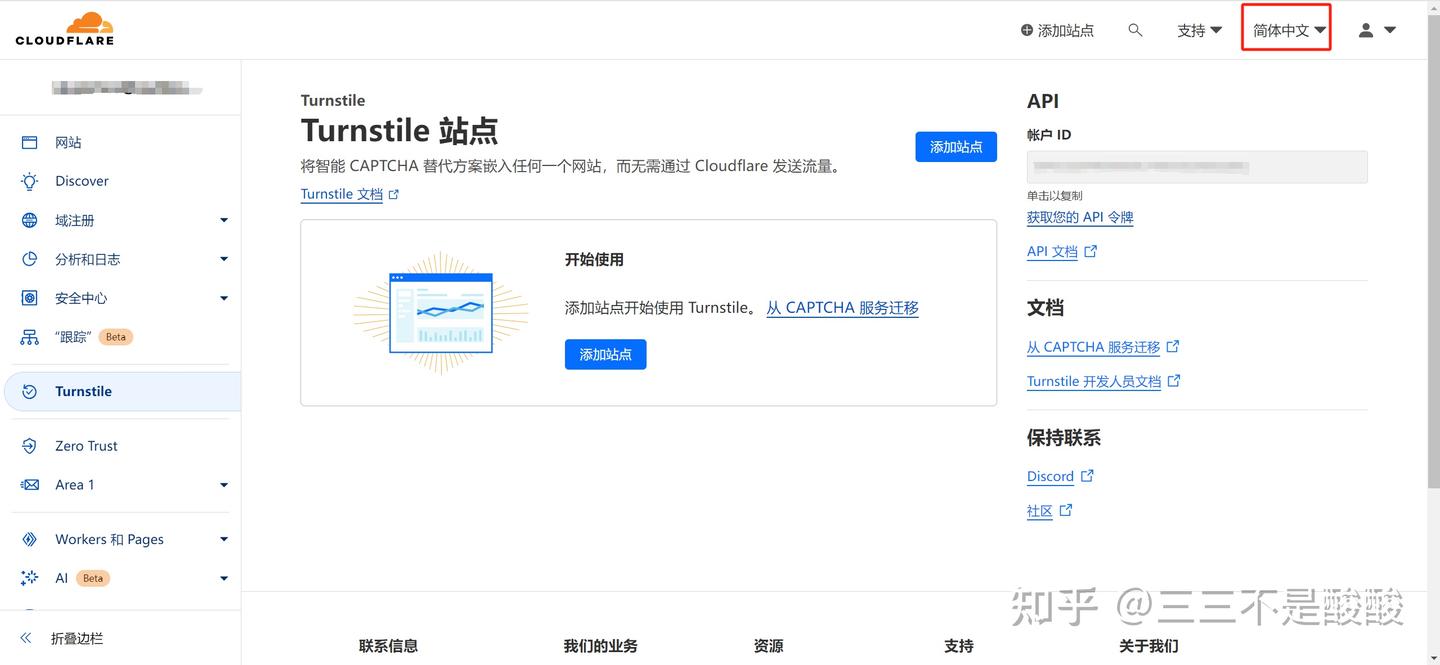This screenshot has height=665, width=1440.
Task: Select 网站 in the sidebar
Action: [70, 141]
